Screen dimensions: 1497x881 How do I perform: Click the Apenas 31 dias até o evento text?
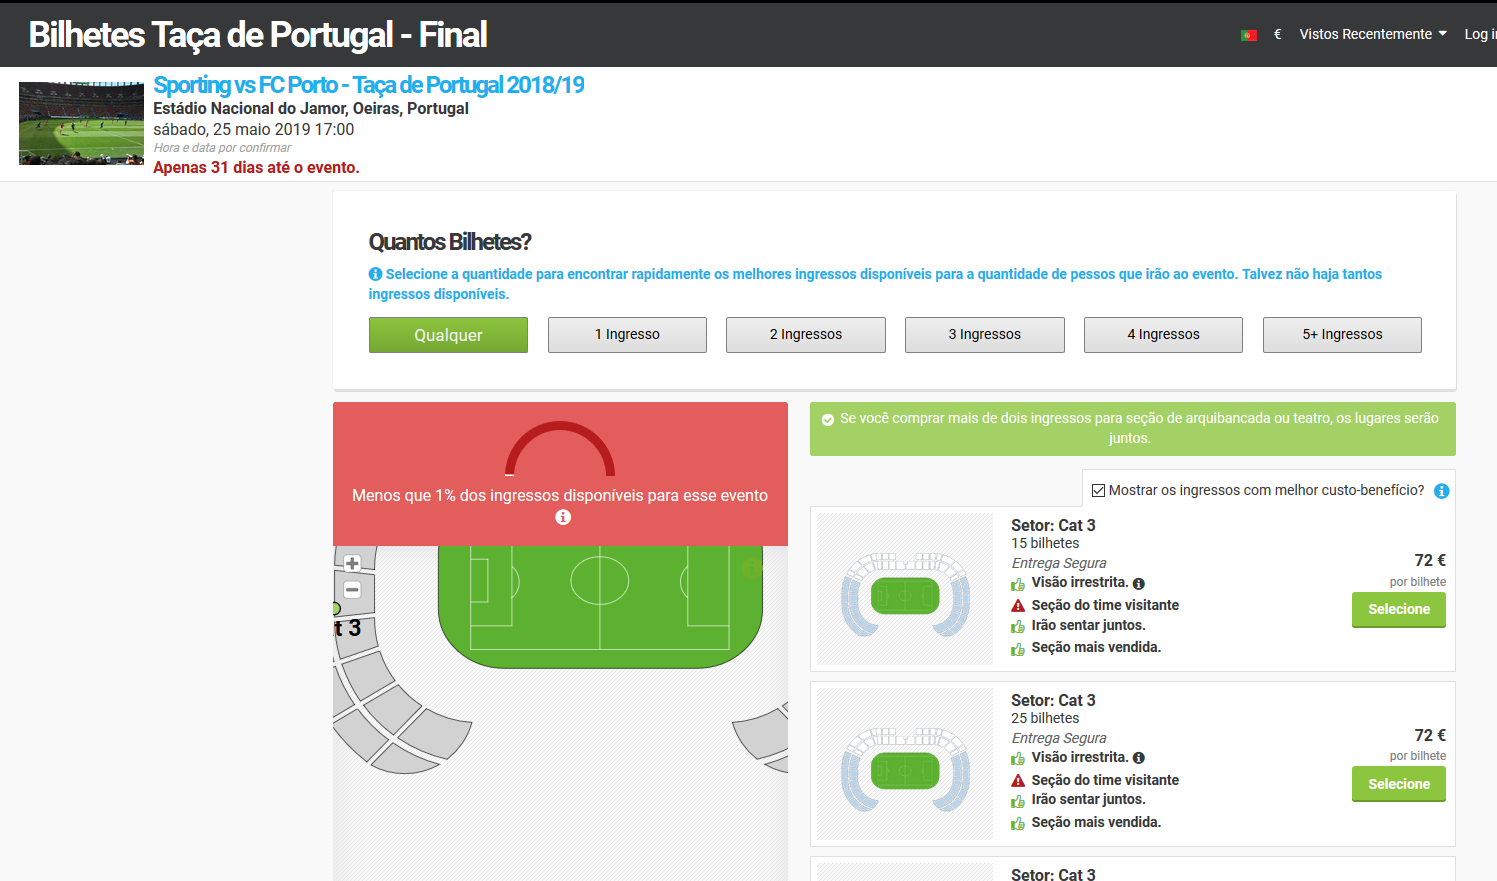(x=256, y=168)
